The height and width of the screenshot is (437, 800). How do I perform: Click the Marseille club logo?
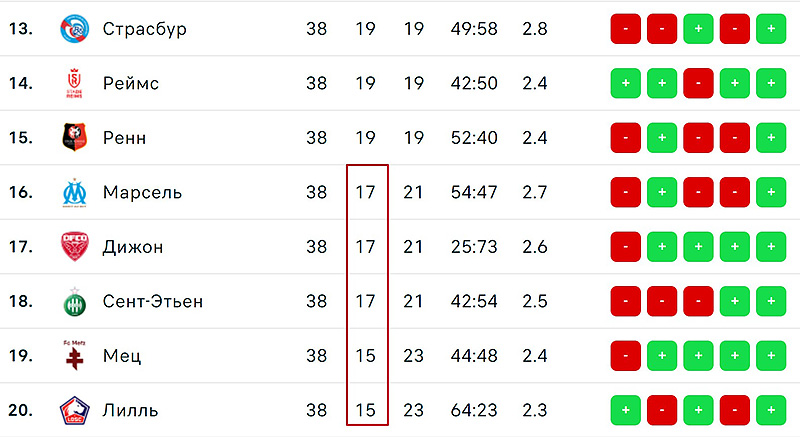click(x=74, y=192)
